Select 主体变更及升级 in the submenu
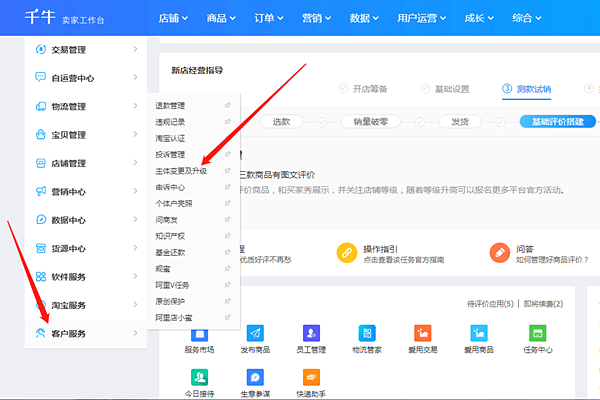This screenshot has width=600, height=400. pyautogui.click(x=181, y=171)
